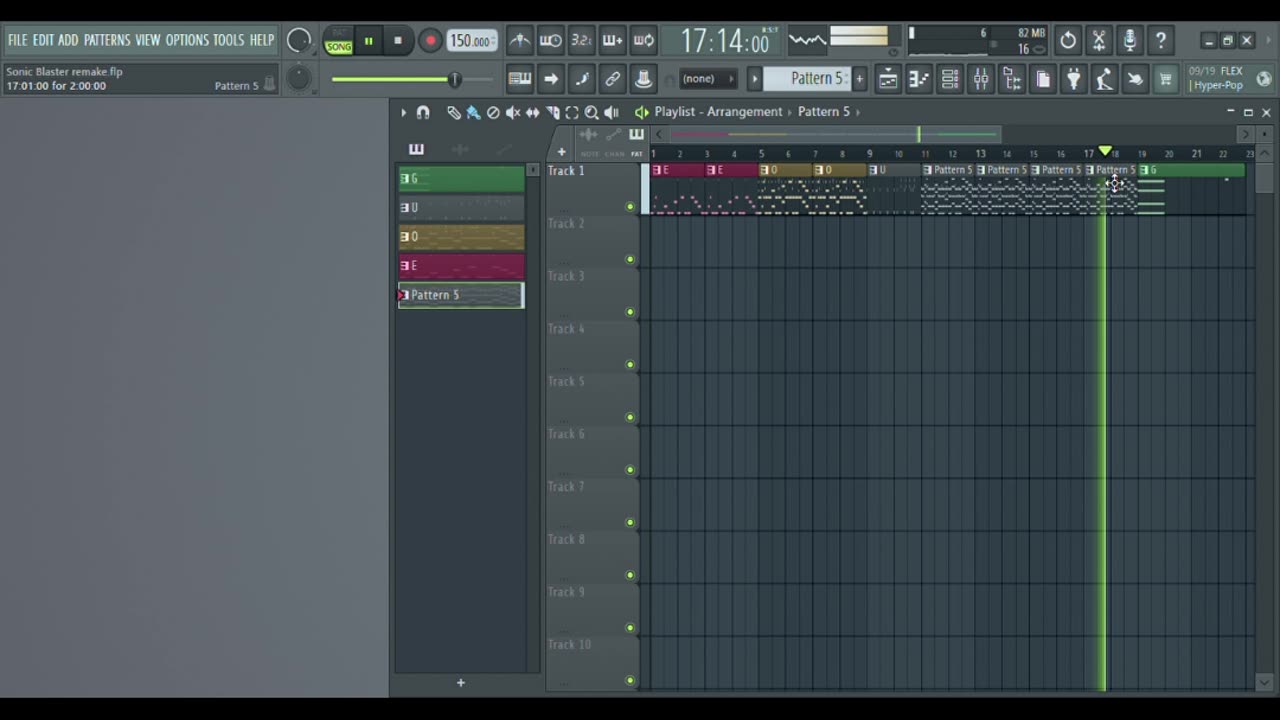Screen dimensions: 1280x720
Task: Open the Arrangement breadcrumb menu
Action: (x=746, y=112)
